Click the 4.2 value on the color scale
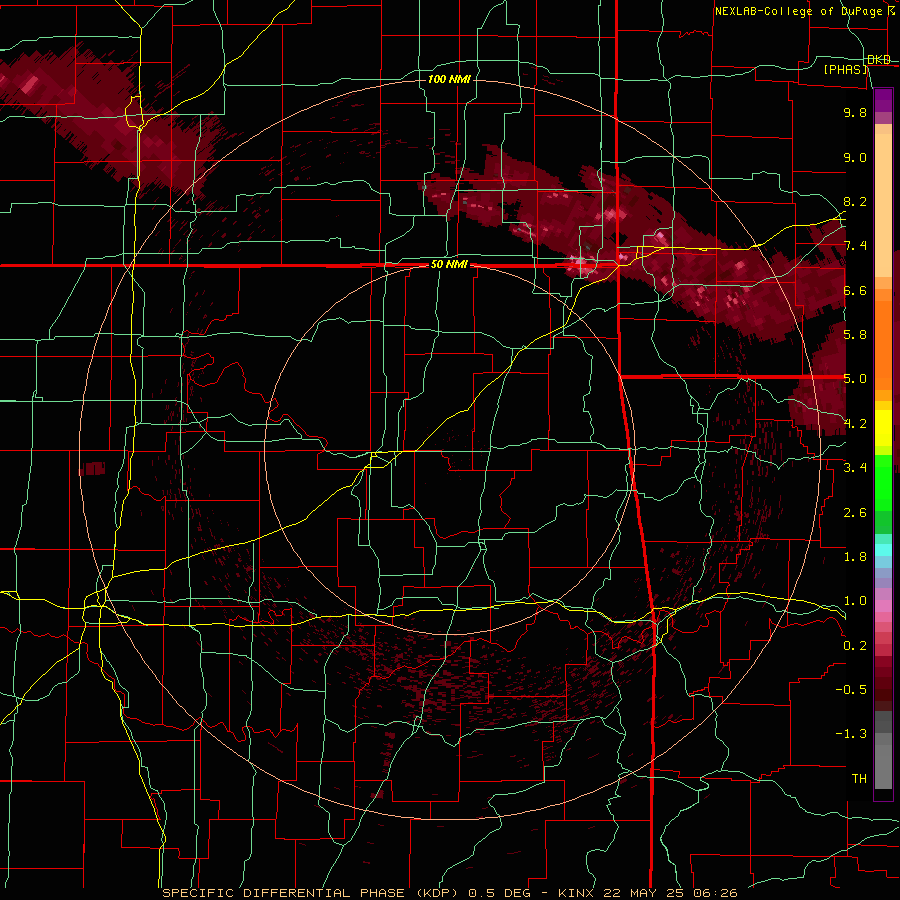The height and width of the screenshot is (900, 900). pyautogui.click(x=855, y=424)
